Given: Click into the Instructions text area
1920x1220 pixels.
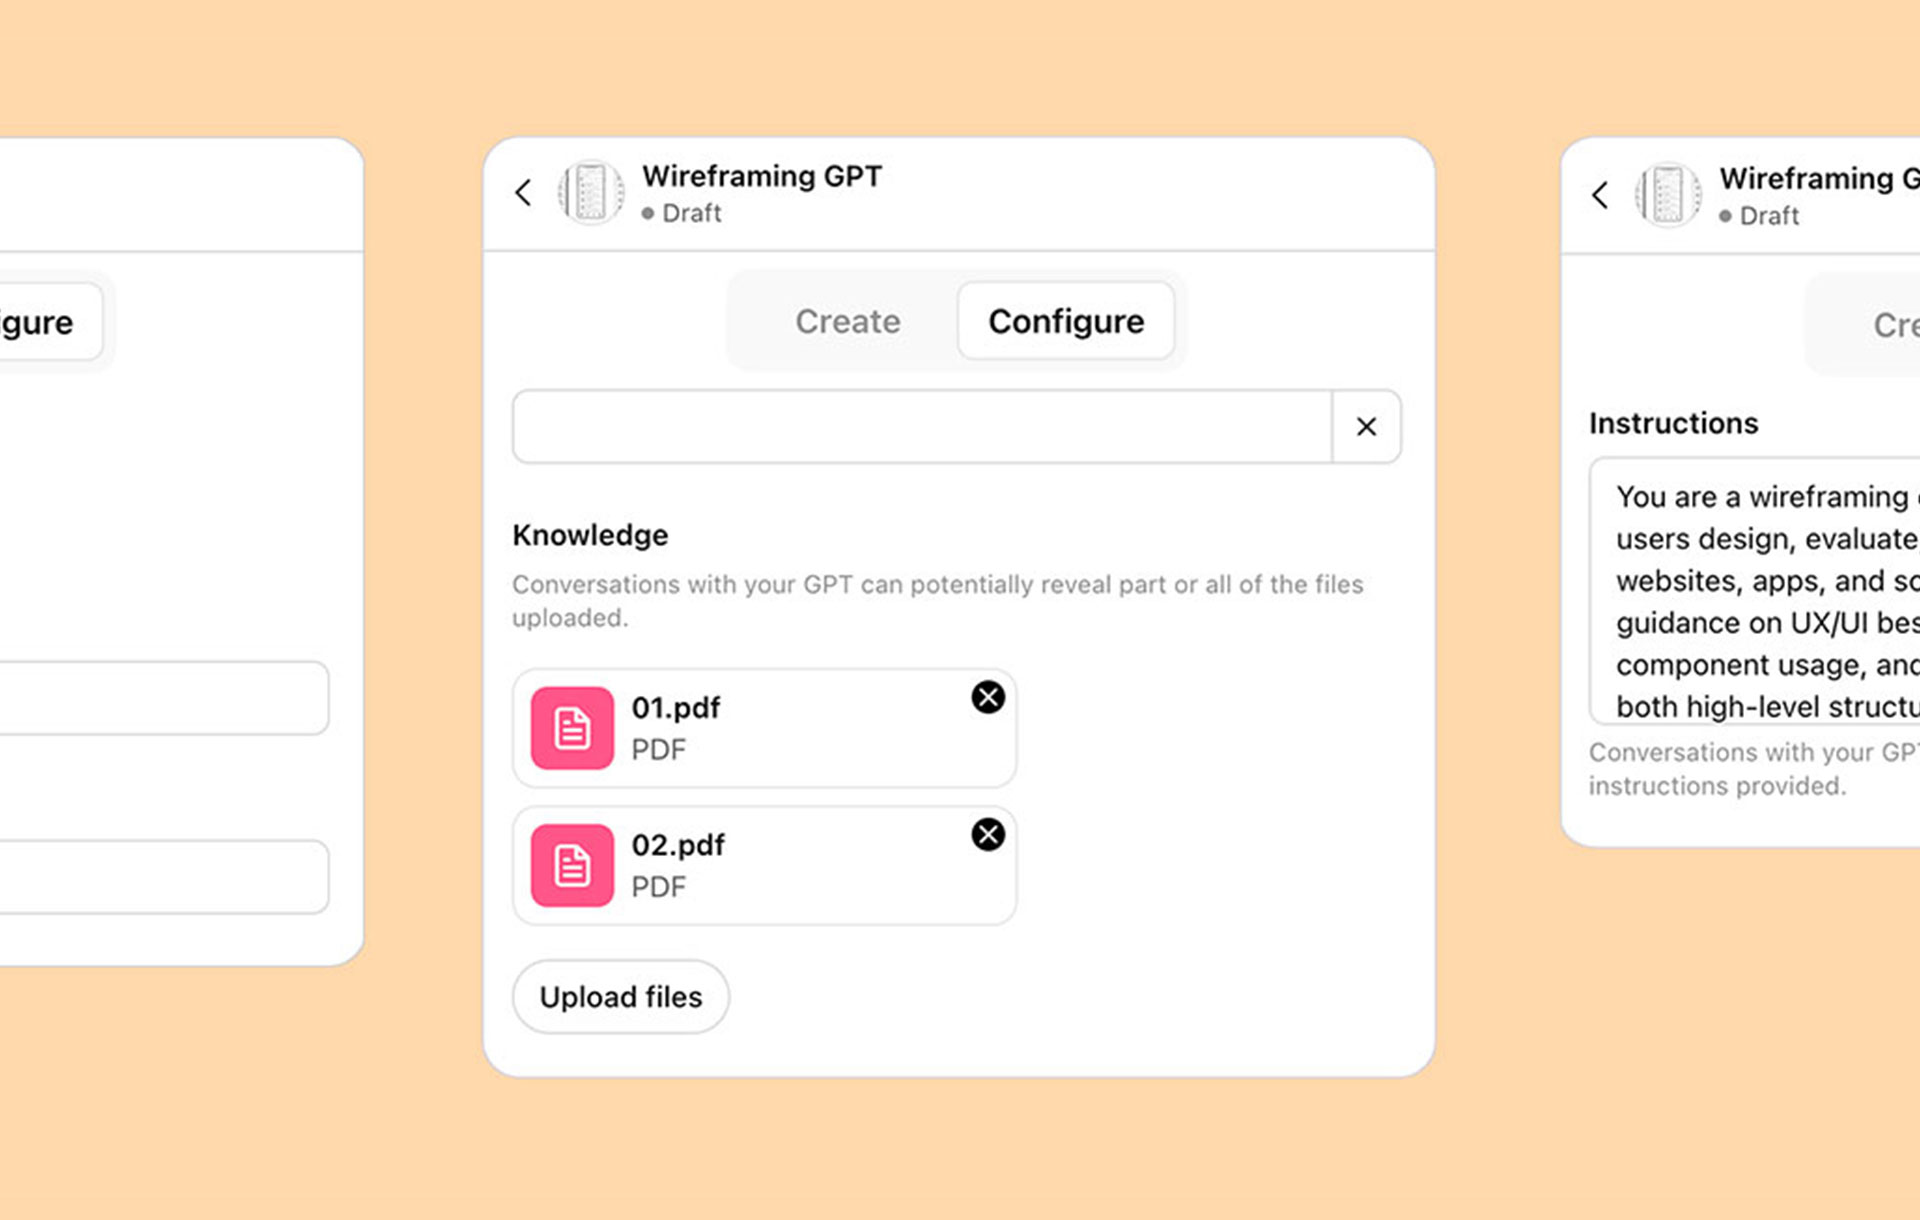Looking at the screenshot, I should [1755, 591].
